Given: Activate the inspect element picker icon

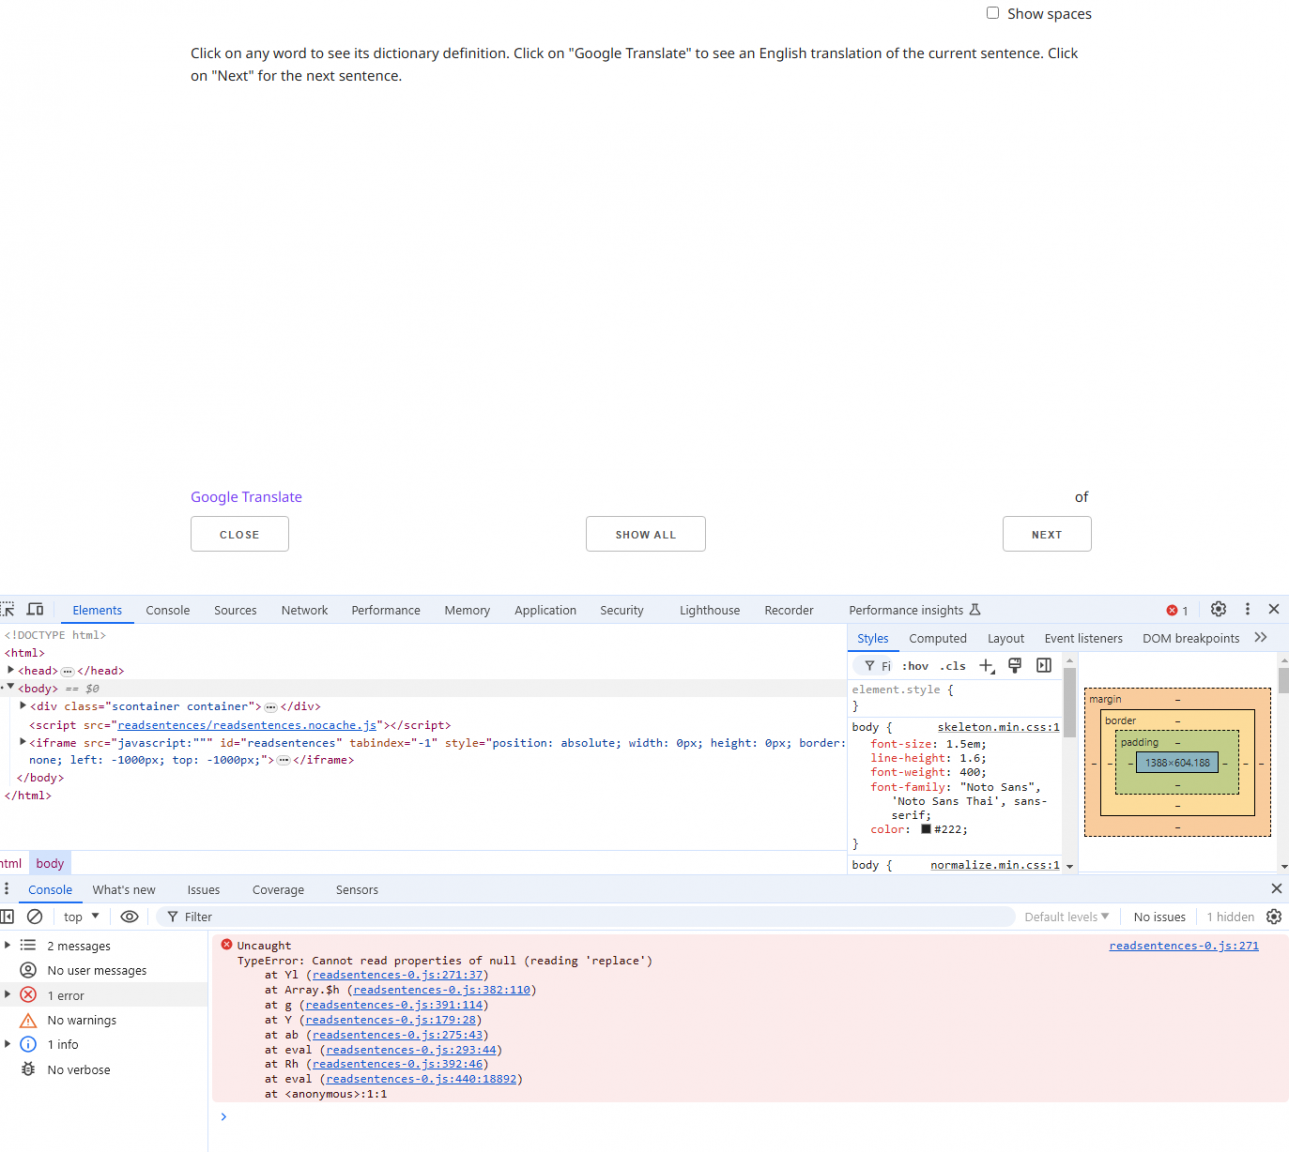Looking at the screenshot, I should pos(8,609).
